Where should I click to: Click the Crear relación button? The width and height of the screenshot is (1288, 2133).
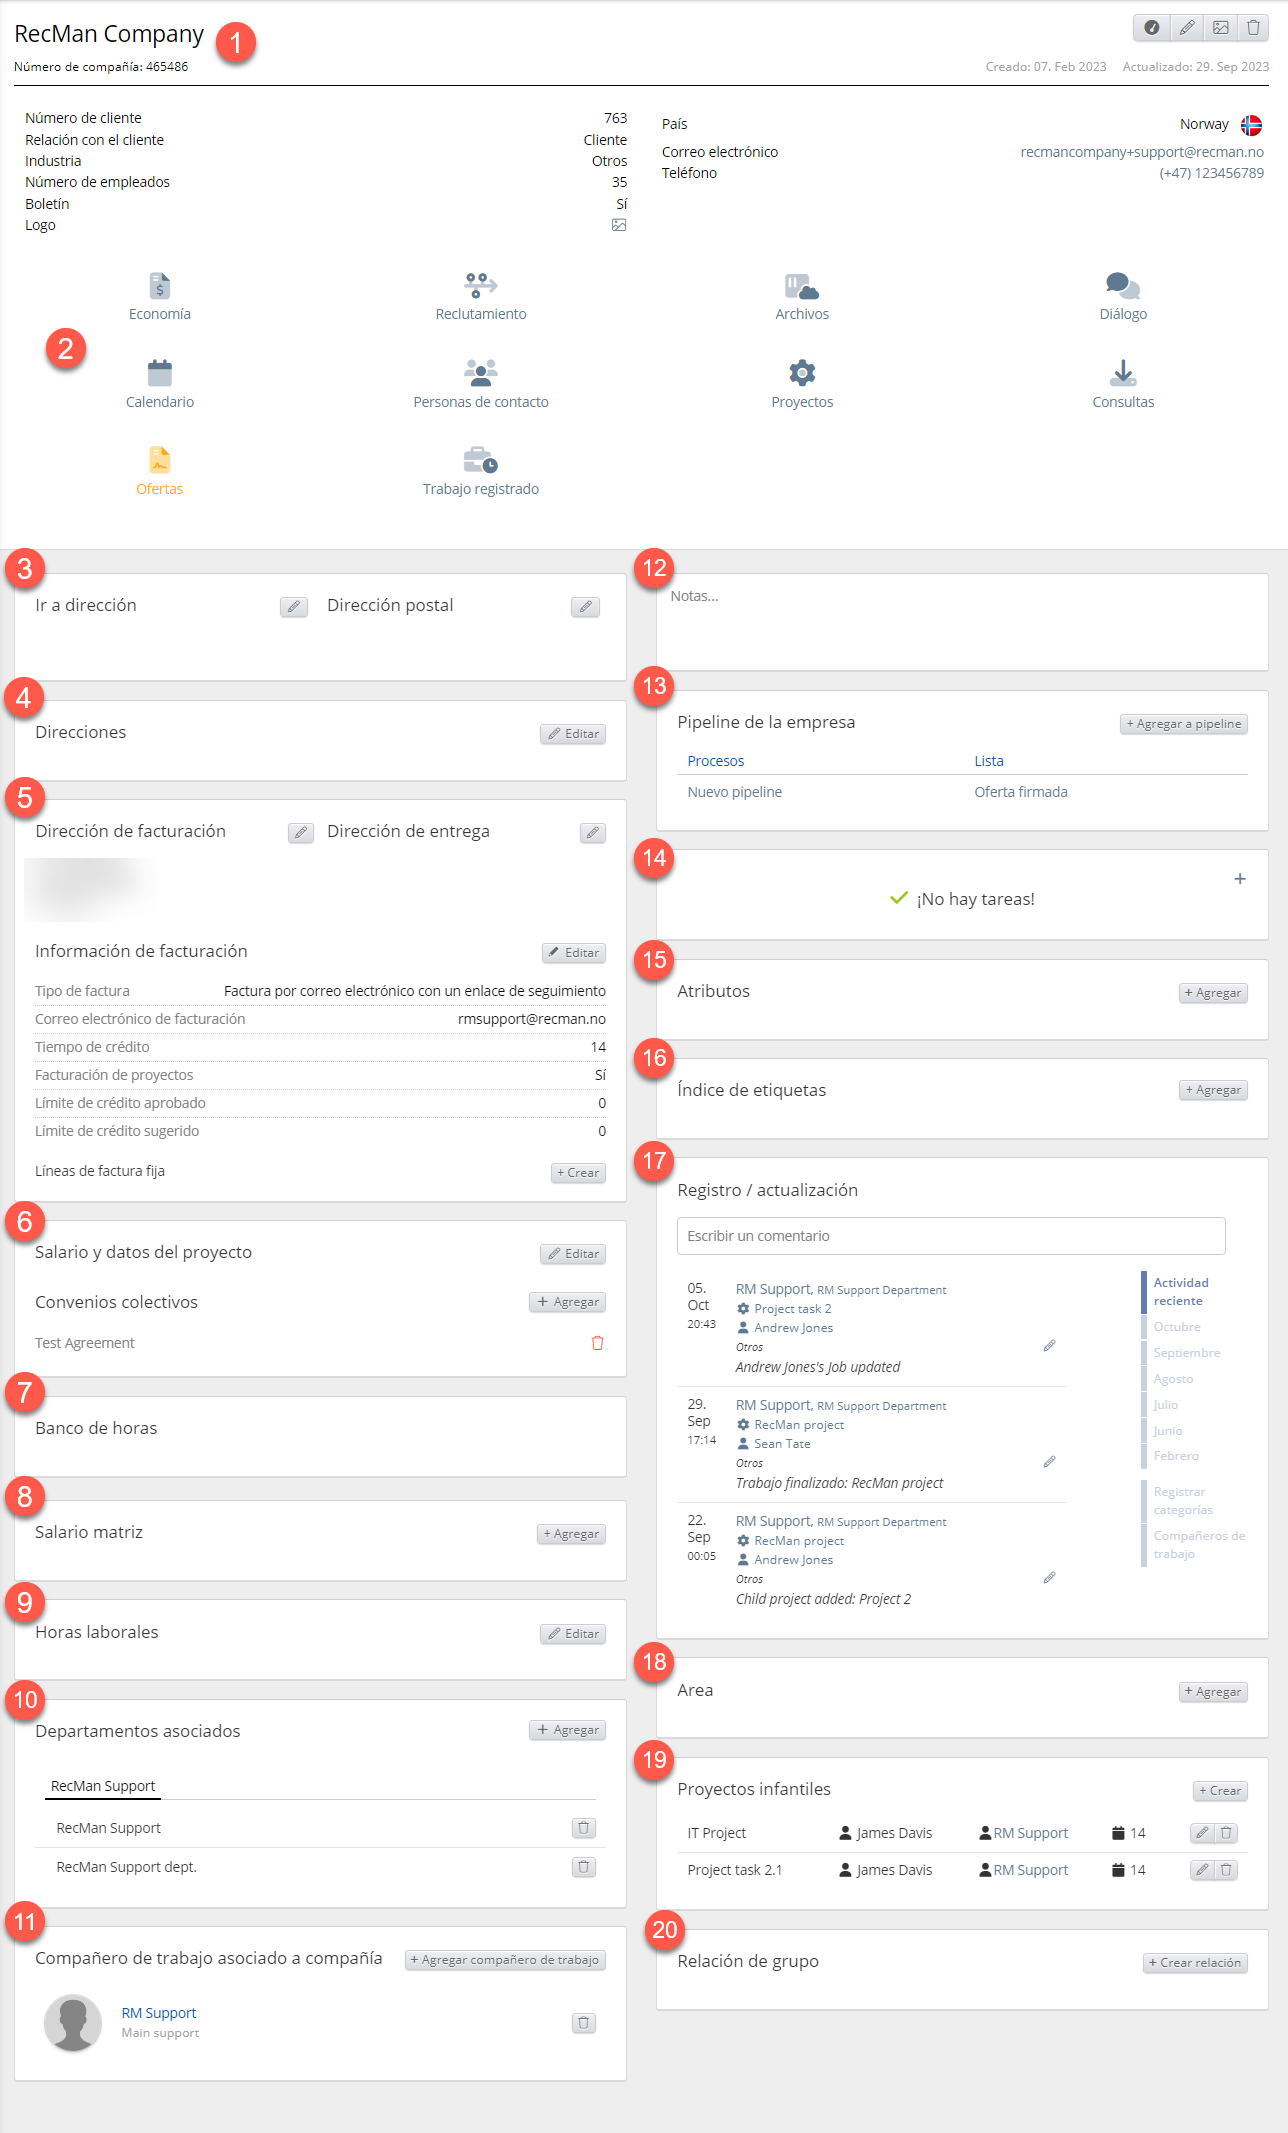(x=1194, y=1963)
